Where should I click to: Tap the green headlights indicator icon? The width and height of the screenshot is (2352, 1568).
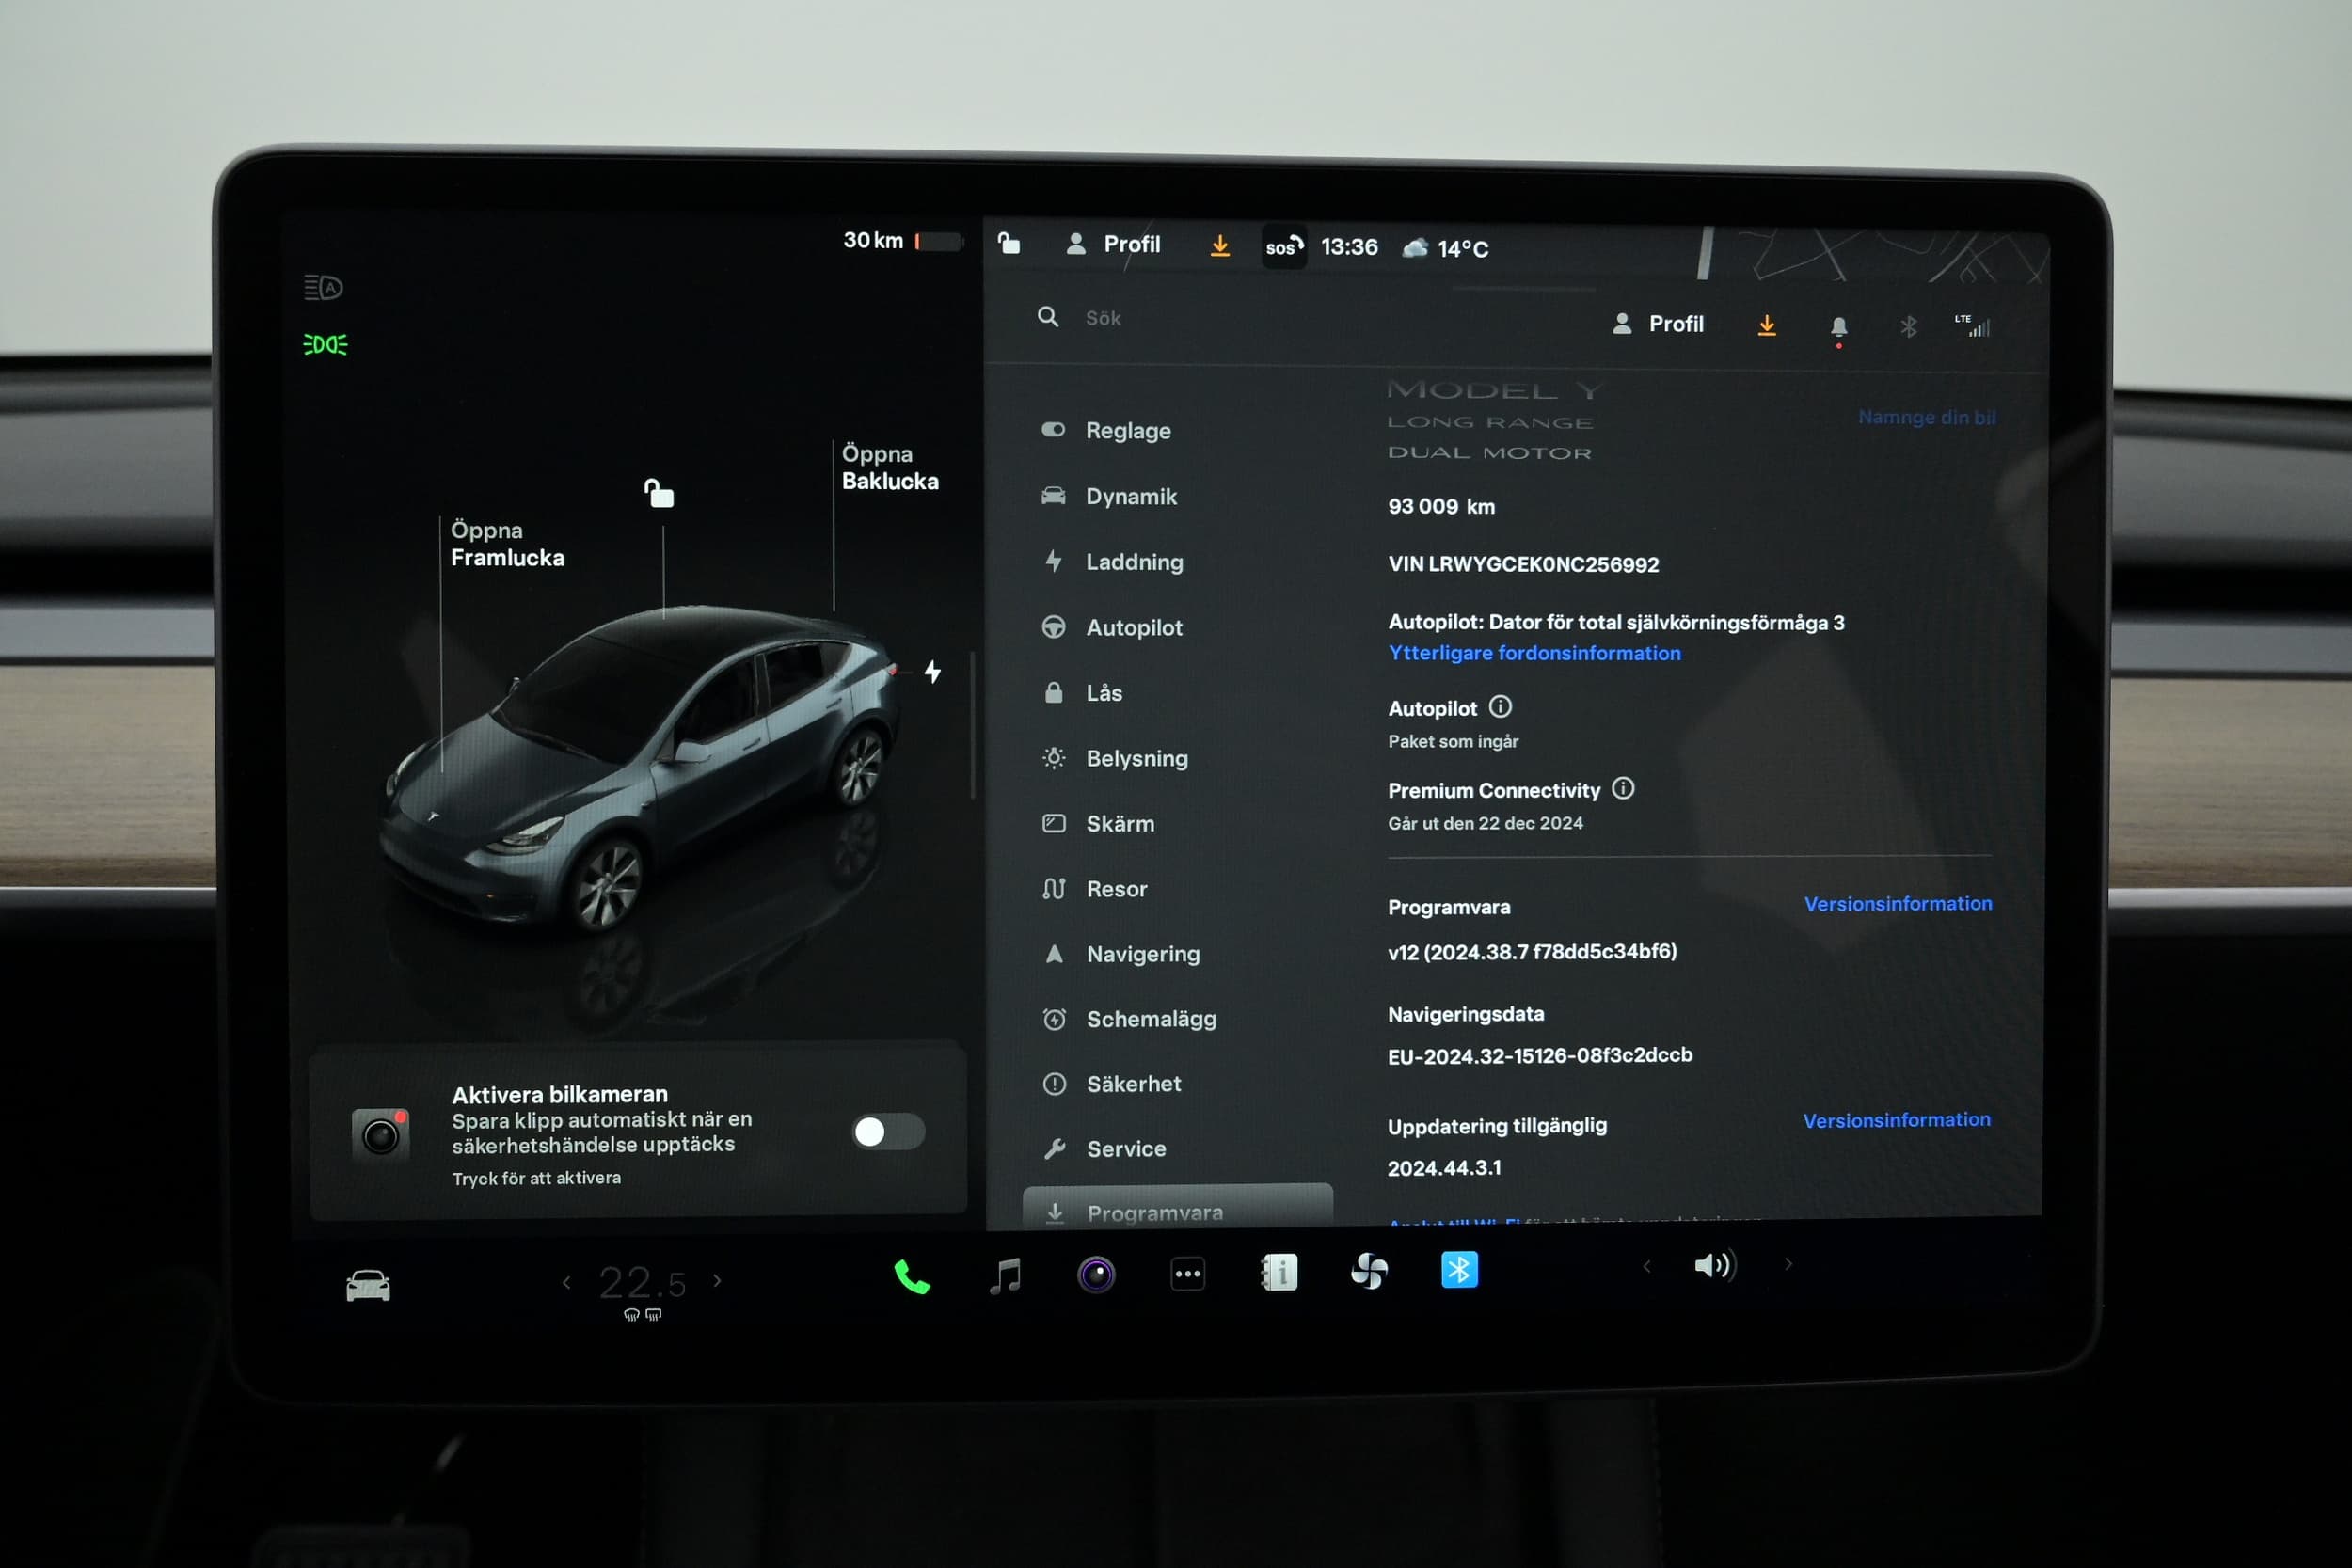point(325,344)
